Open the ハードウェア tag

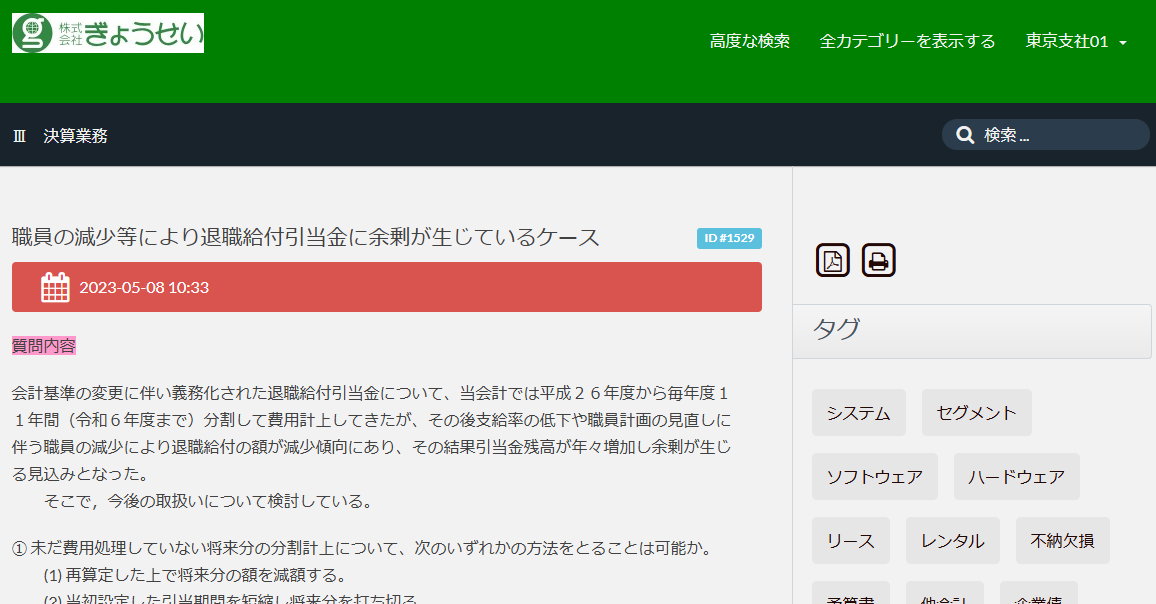coord(1016,477)
